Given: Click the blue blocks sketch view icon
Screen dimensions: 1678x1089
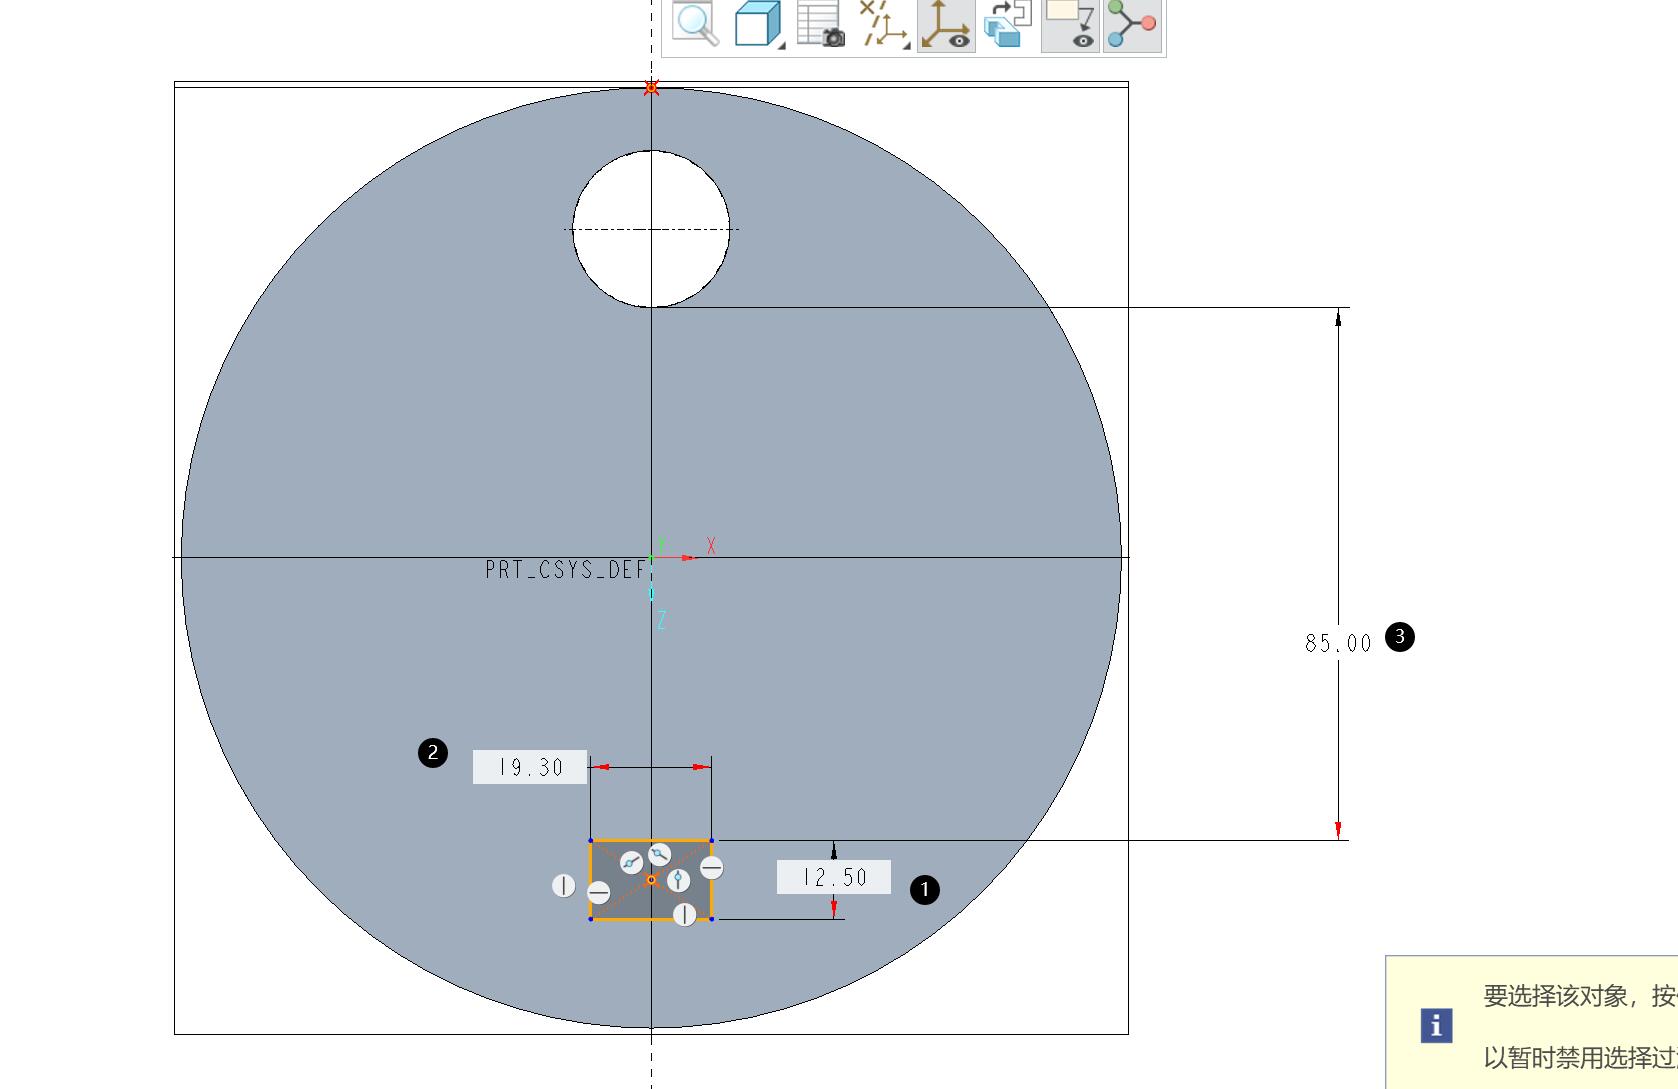Looking at the screenshot, I should [x=1007, y=24].
